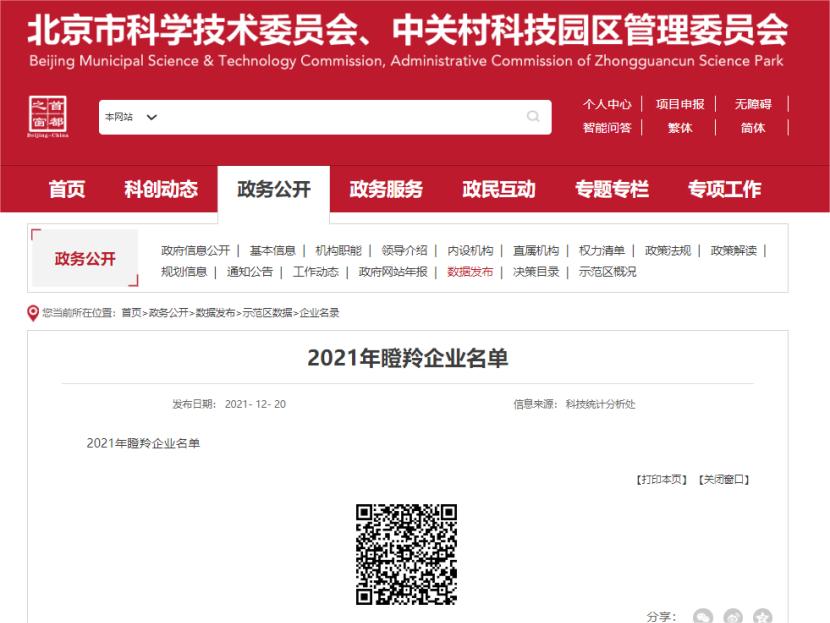Open 内设机构 submenu link
Image resolution: width=830 pixels, height=623 pixels.
click(470, 250)
